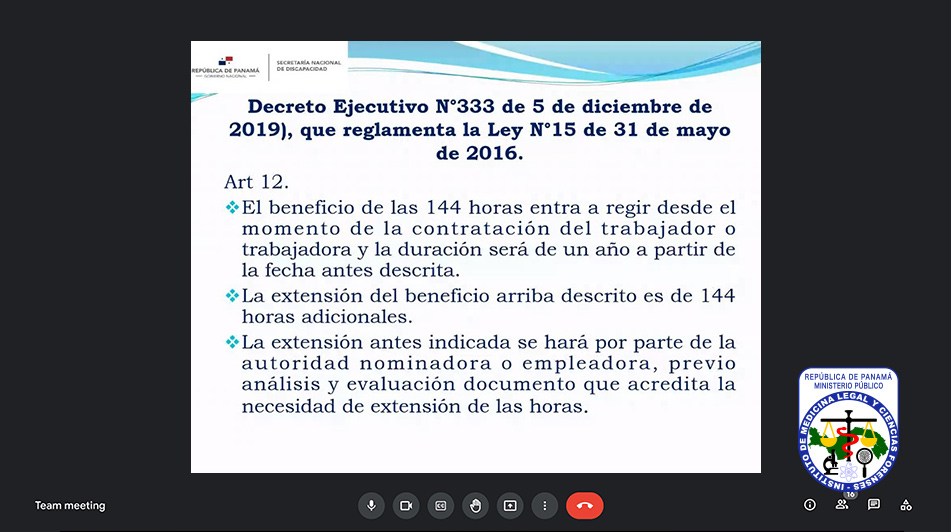The height and width of the screenshot is (532, 951).
Task: Click the Instituto de Medicina Legal logo
Action: pyautogui.click(x=848, y=429)
